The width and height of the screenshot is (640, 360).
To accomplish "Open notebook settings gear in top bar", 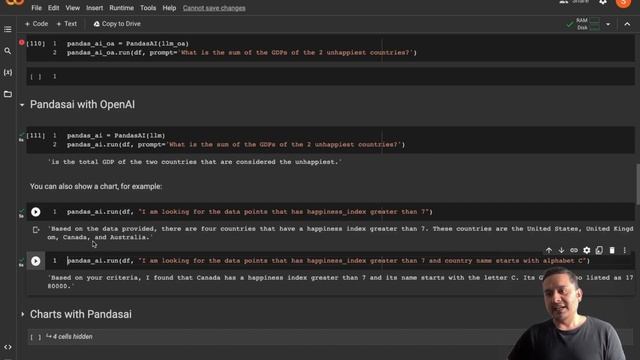I will tap(603, 2).
